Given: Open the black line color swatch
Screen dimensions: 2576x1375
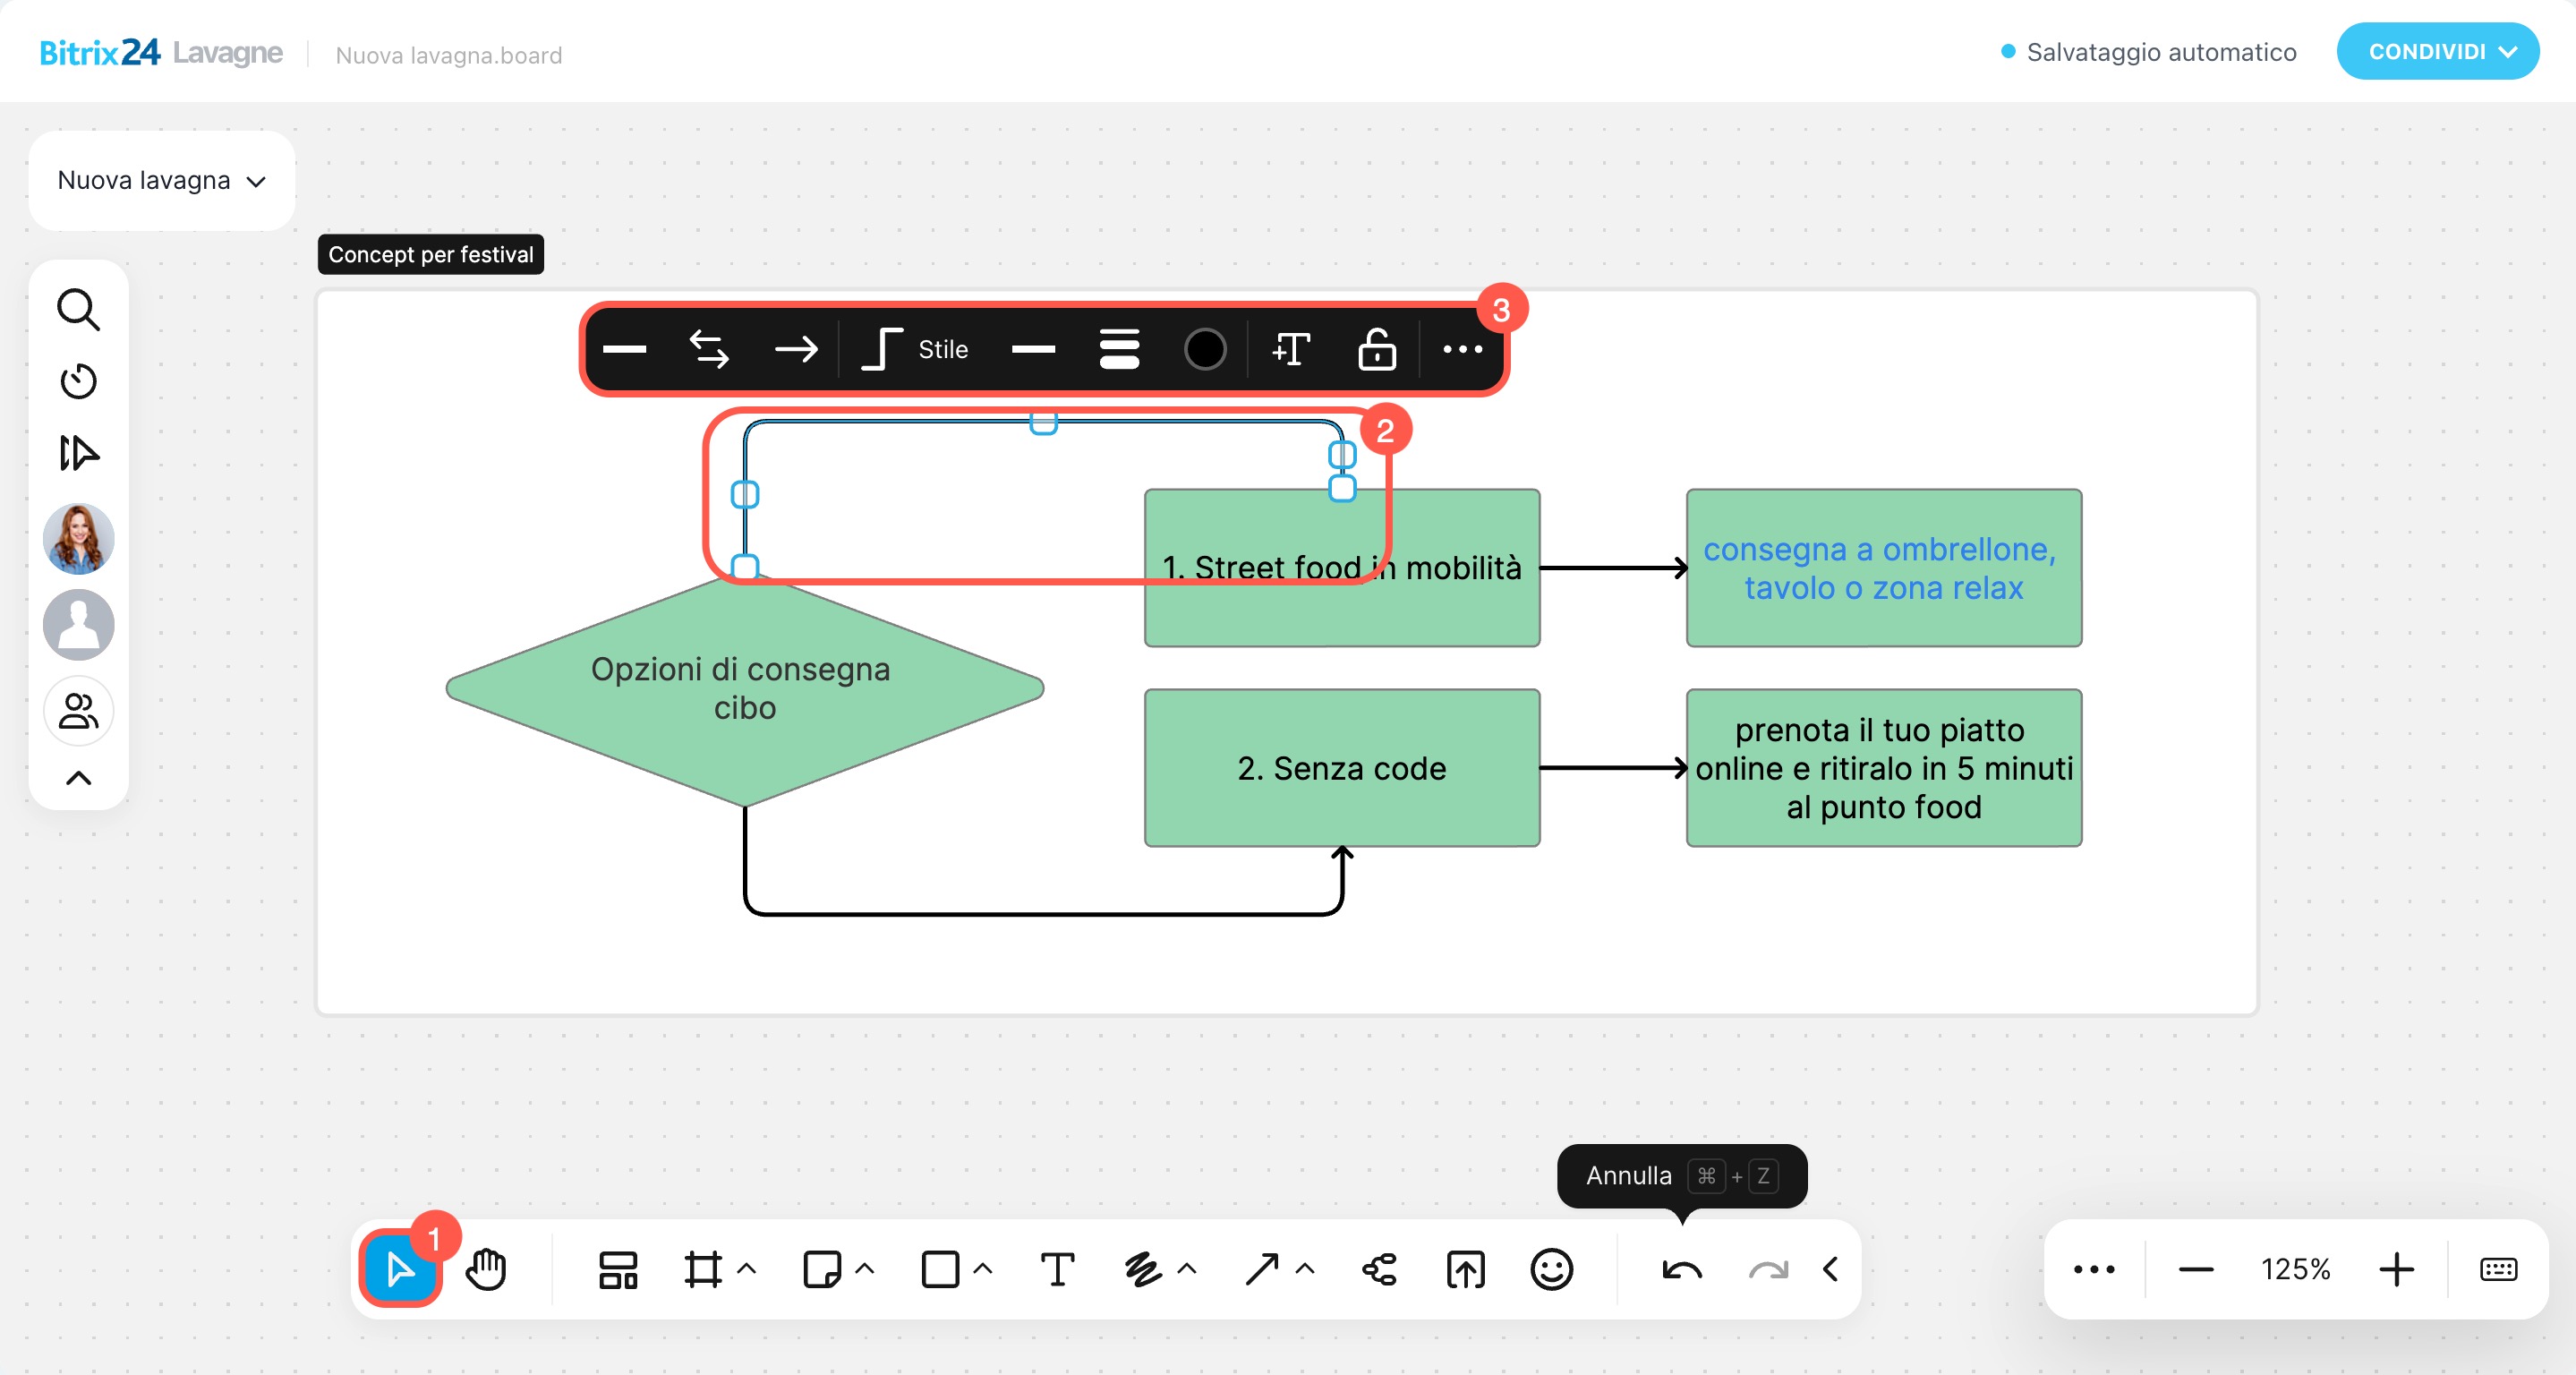Looking at the screenshot, I should tap(1204, 349).
